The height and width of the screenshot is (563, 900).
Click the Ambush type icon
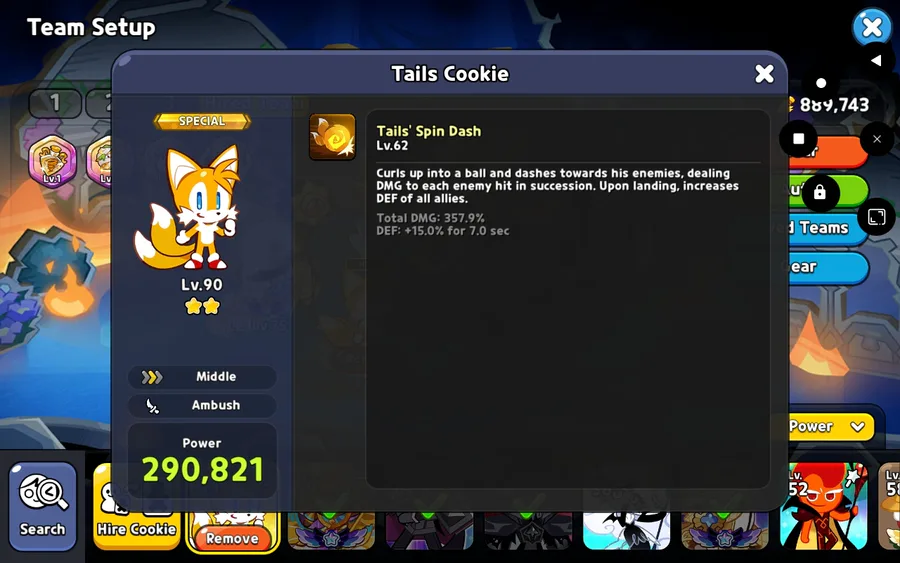click(x=152, y=406)
